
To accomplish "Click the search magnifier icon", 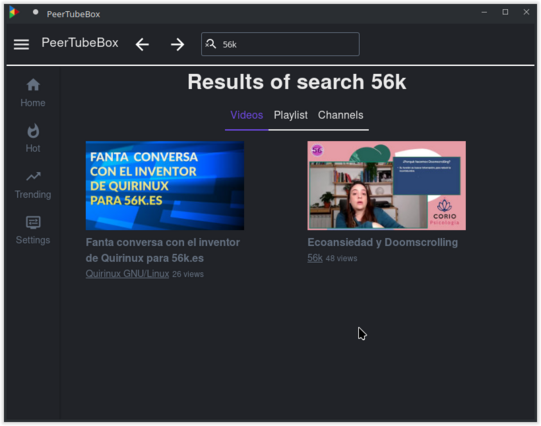I will [x=210, y=44].
